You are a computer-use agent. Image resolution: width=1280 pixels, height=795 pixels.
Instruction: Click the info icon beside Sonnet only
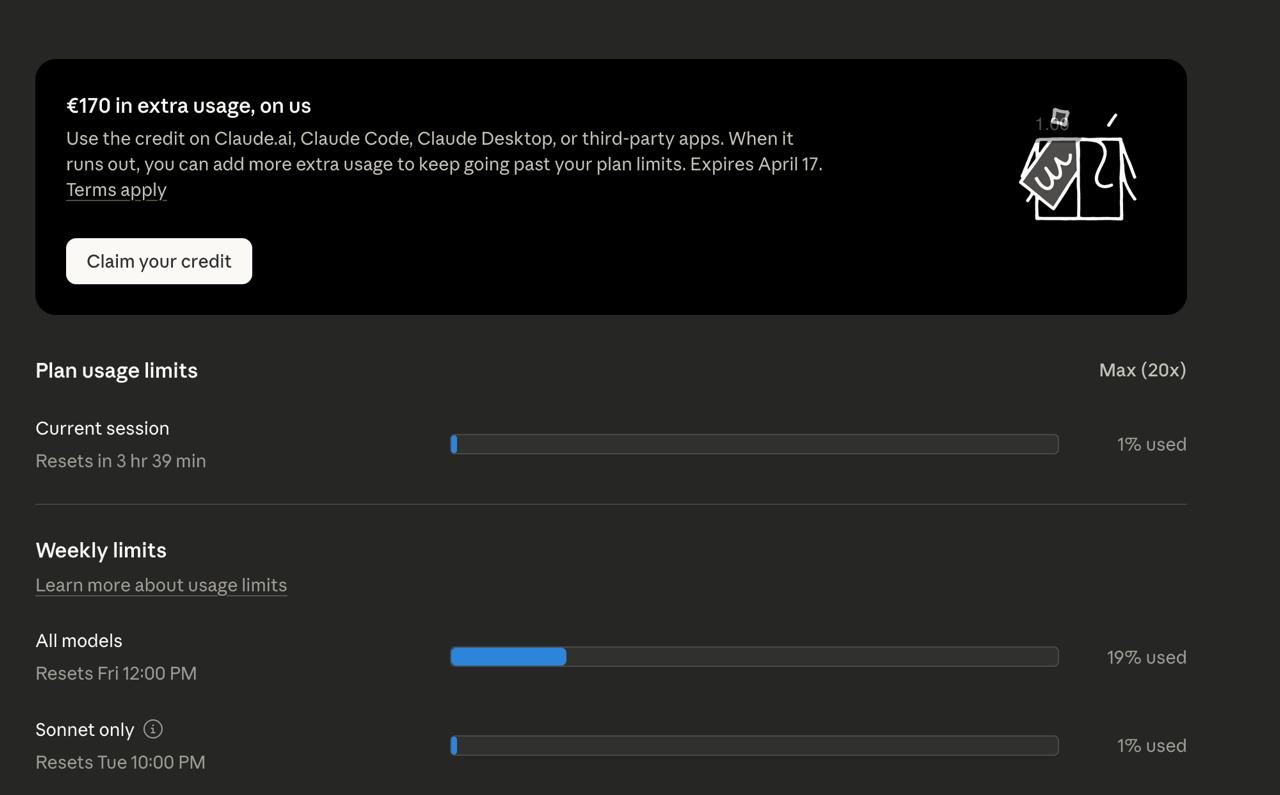pos(153,729)
